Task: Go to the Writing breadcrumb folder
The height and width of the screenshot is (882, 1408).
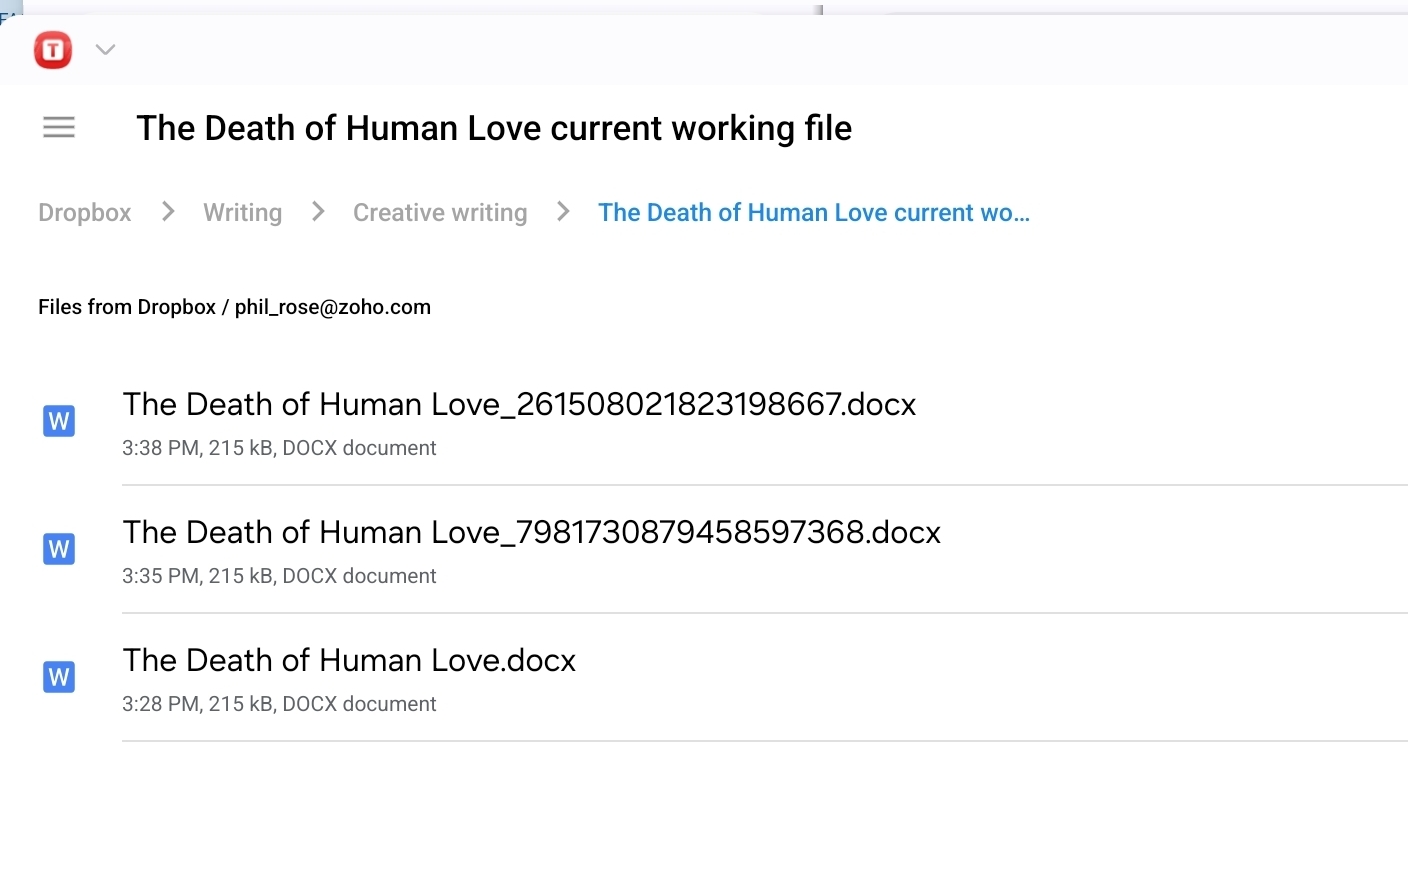Action: pyautogui.click(x=242, y=213)
